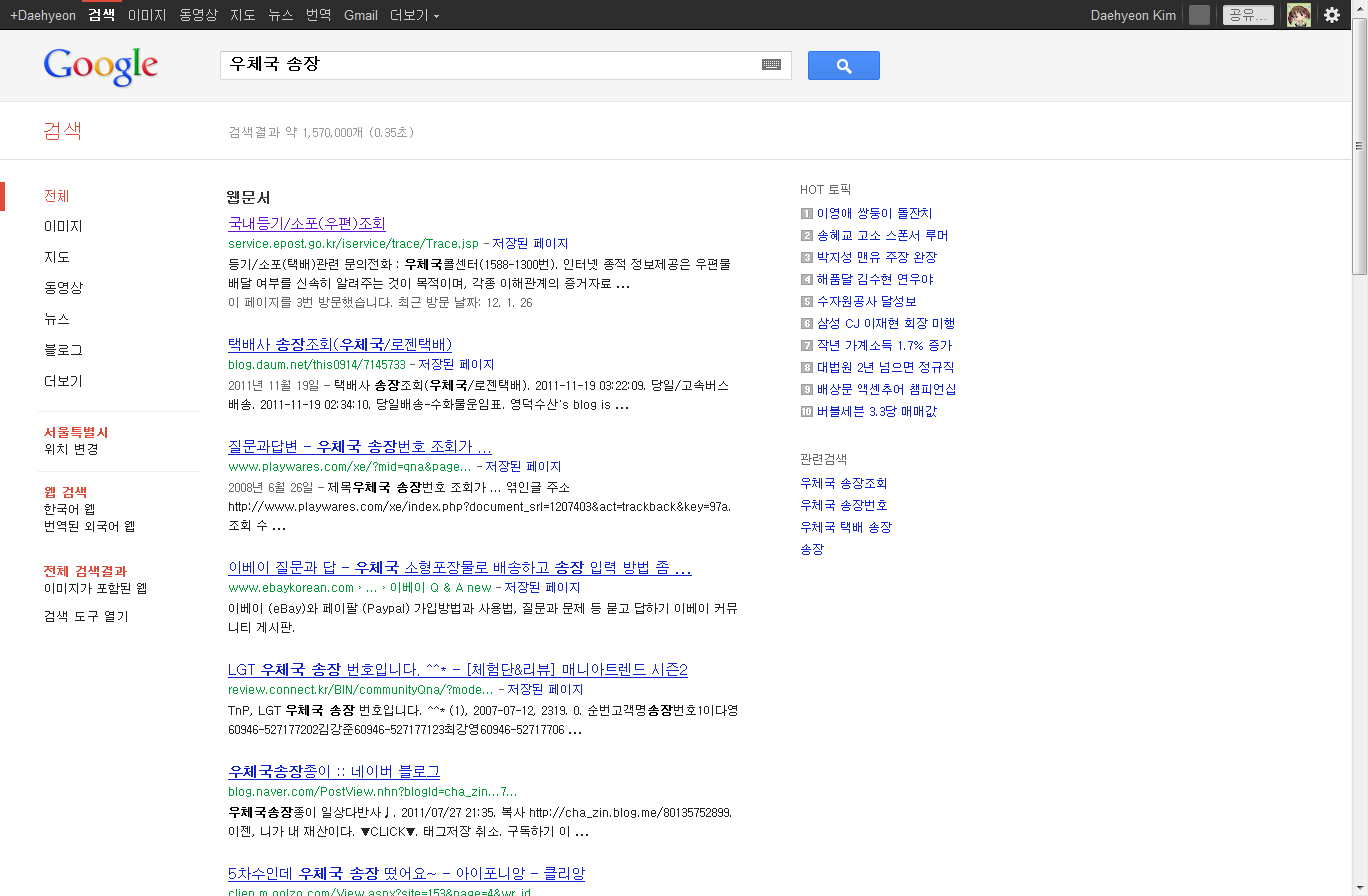Open the 국내등기/소포(우편)조회 result
This screenshot has height=896, width=1368.
(x=307, y=223)
